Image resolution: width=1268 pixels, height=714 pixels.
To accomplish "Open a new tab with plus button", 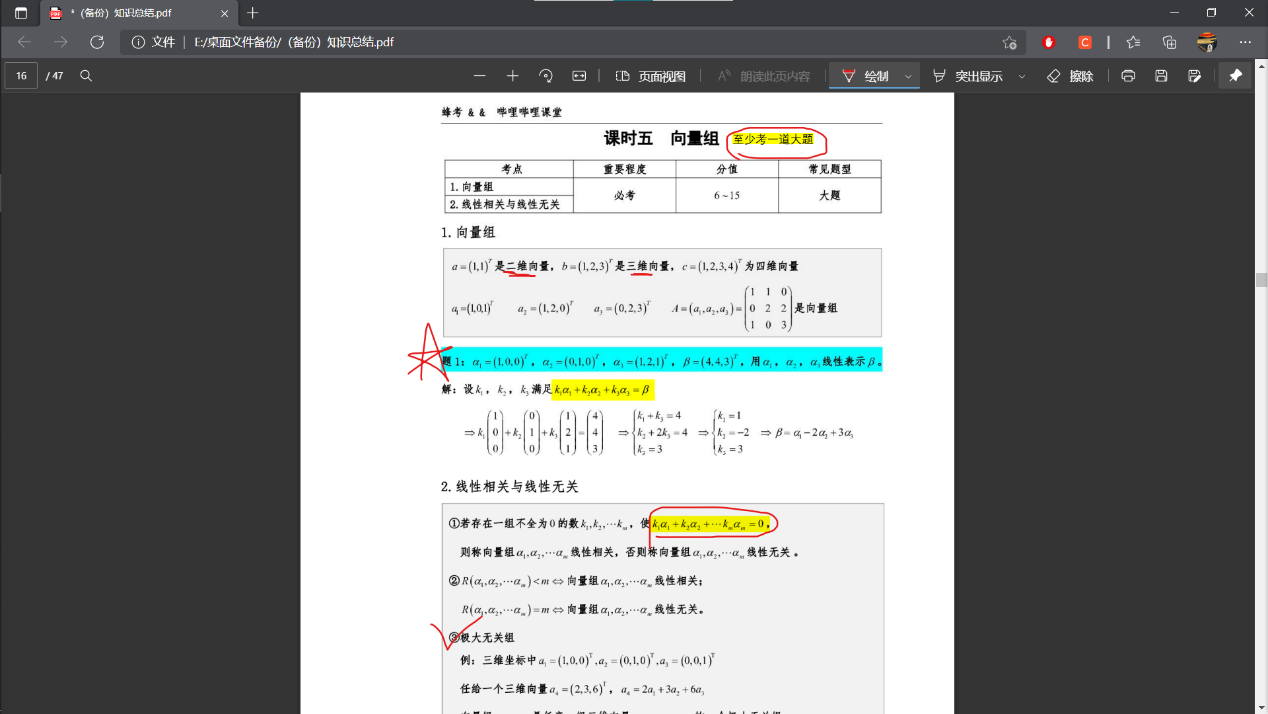I will tap(252, 13).
